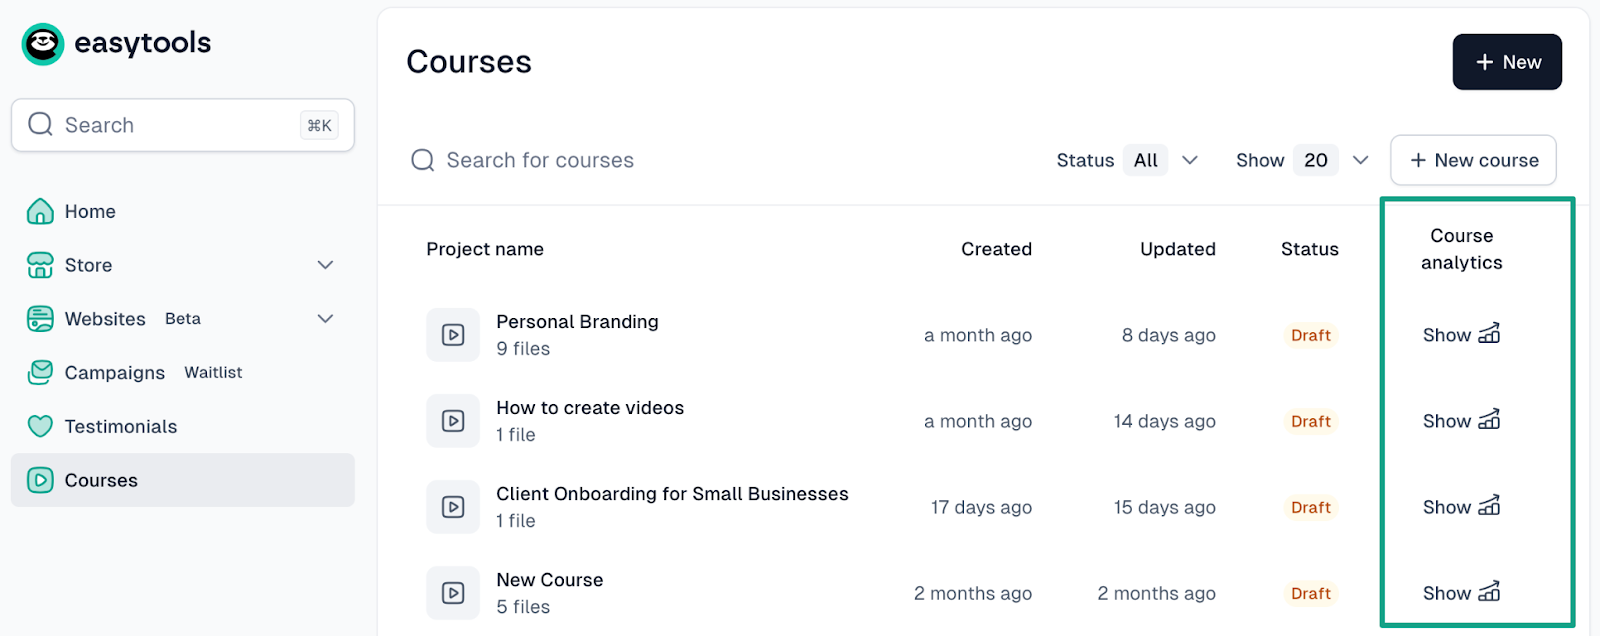Click the Testimonials heart icon
Screen dimensions: 1600x636
40,427
